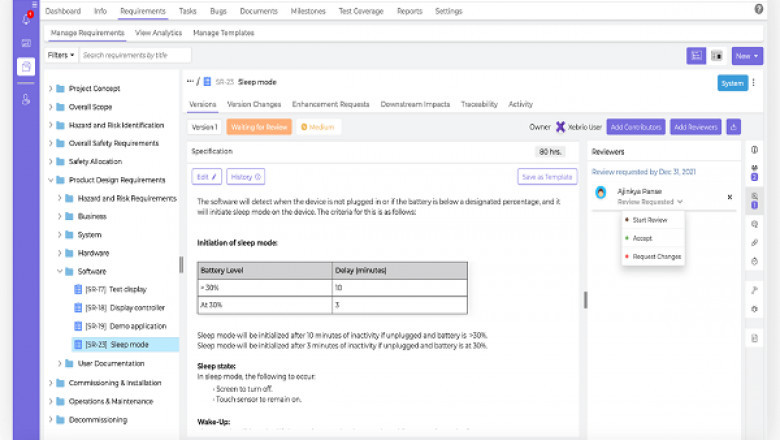The width and height of the screenshot is (780, 440).
Task: Expand the User Documentation folder chevron
Action: tap(59, 363)
